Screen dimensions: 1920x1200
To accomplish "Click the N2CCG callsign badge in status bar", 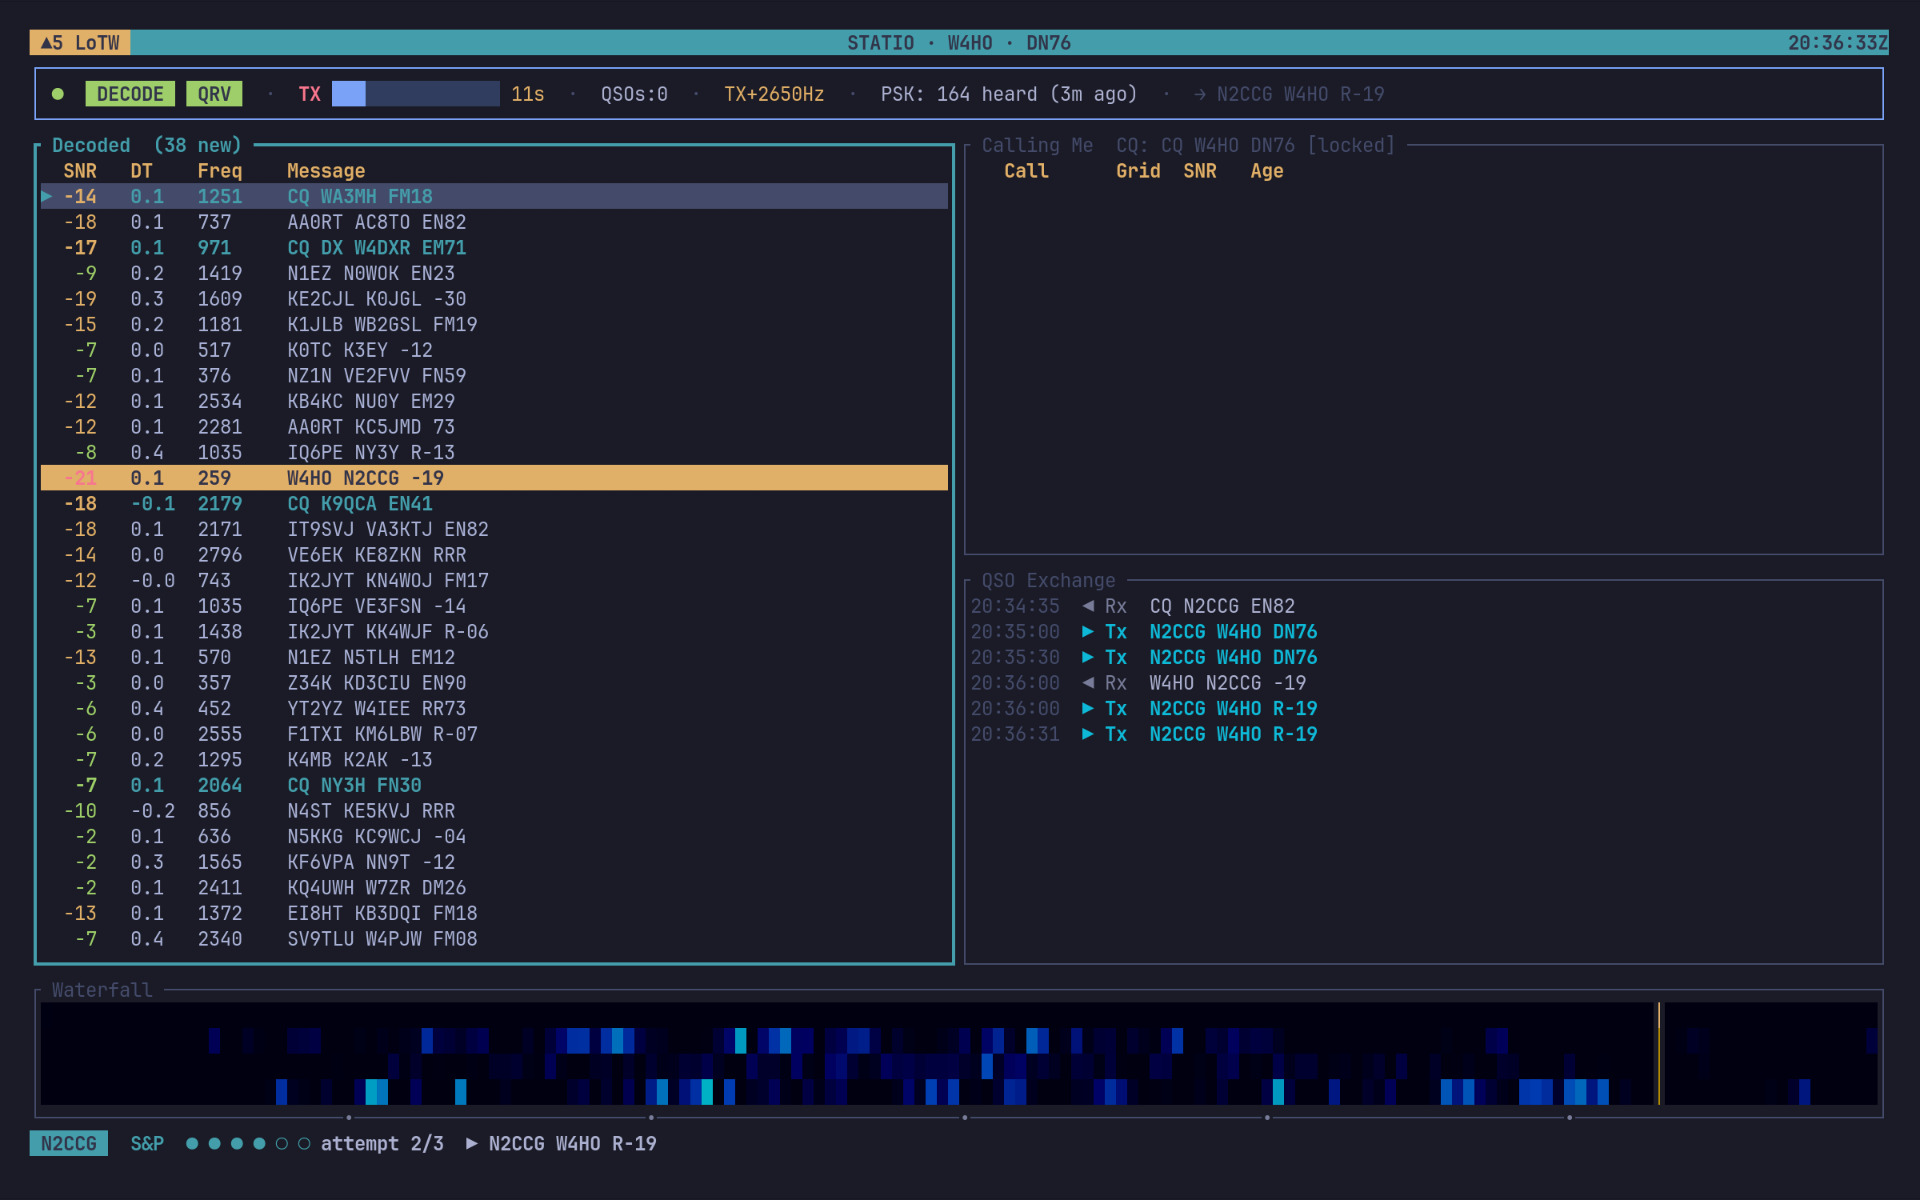I will [69, 1143].
